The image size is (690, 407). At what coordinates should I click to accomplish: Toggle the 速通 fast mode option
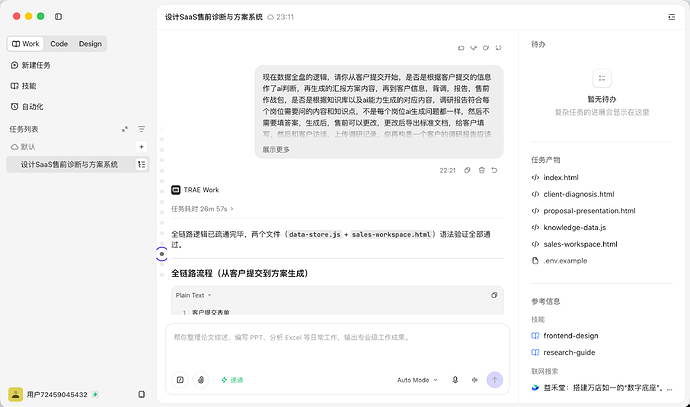232,380
